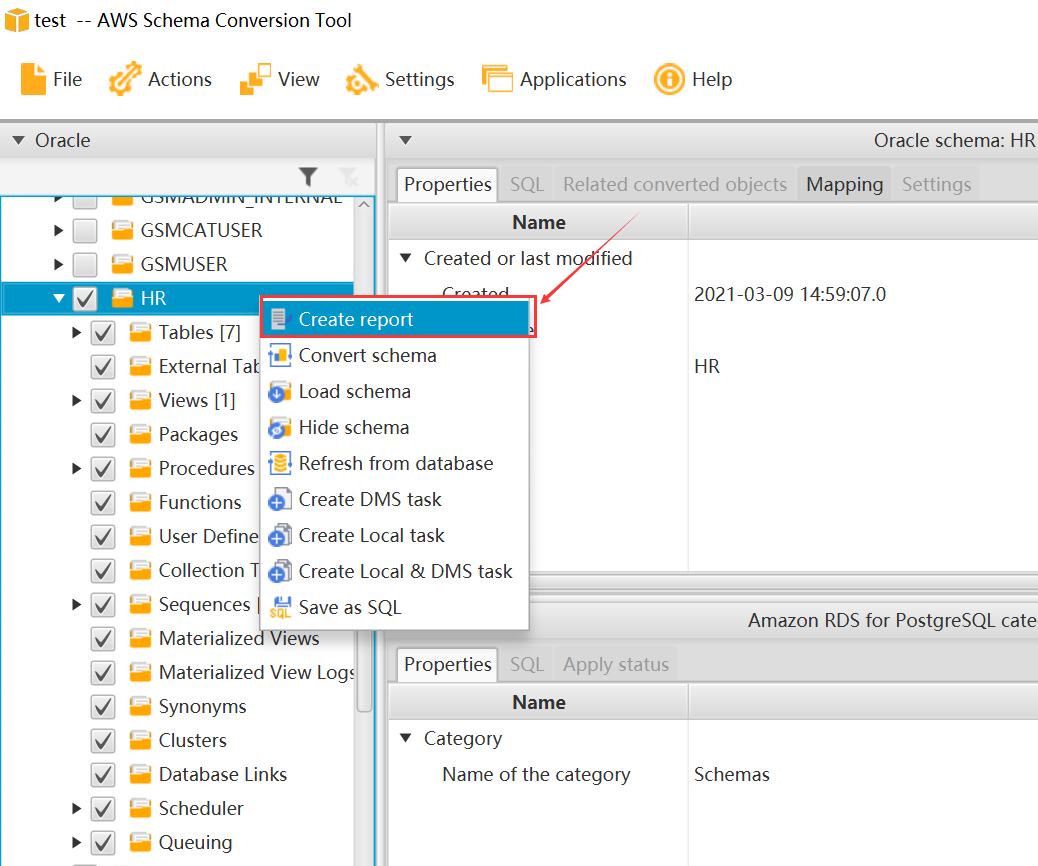Image resolution: width=1038 pixels, height=866 pixels.
Task: Click the Synonyms folder icon
Action: click(140, 706)
